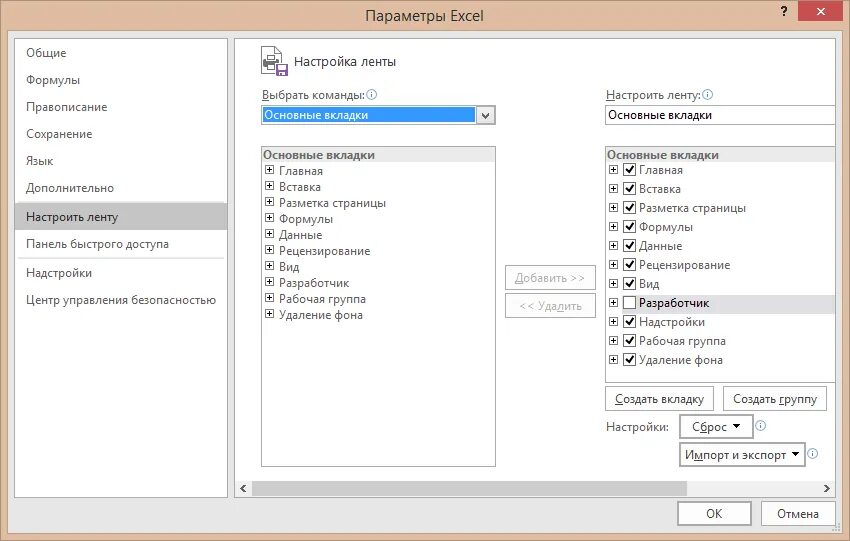The width and height of the screenshot is (850, 541).
Task: Select Основные вкладки header in left list
Action: [378, 154]
